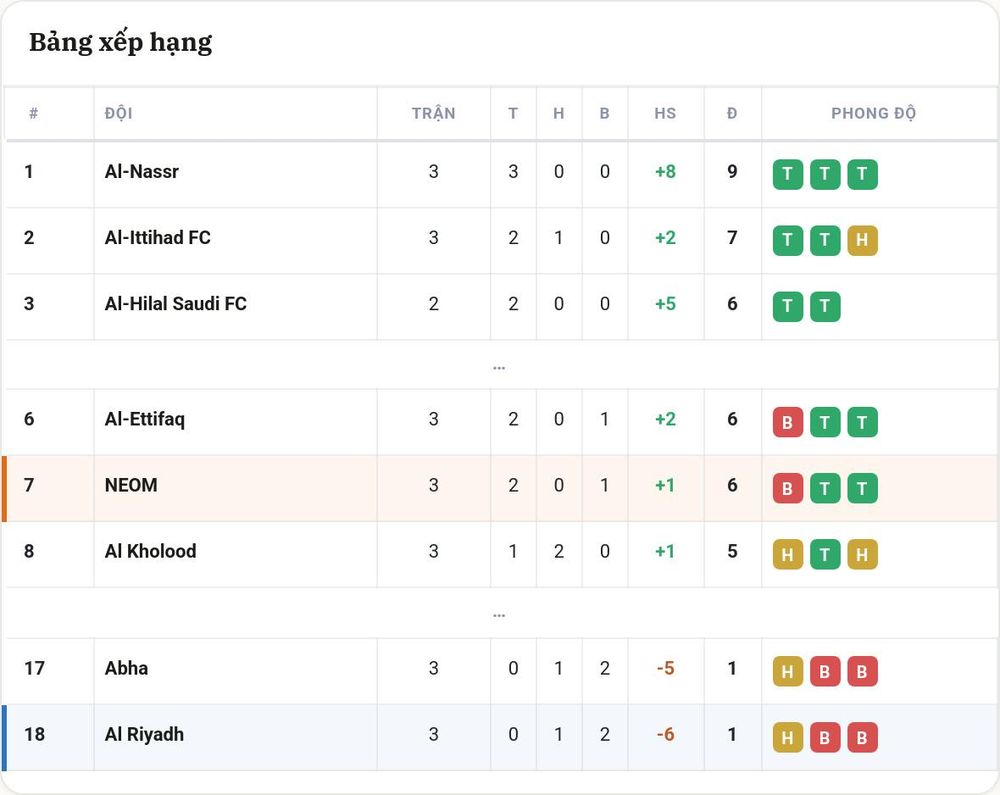The height and width of the screenshot is (795, 1000).
Task: Click the ĐỘI column header
Action: [119, 113]
